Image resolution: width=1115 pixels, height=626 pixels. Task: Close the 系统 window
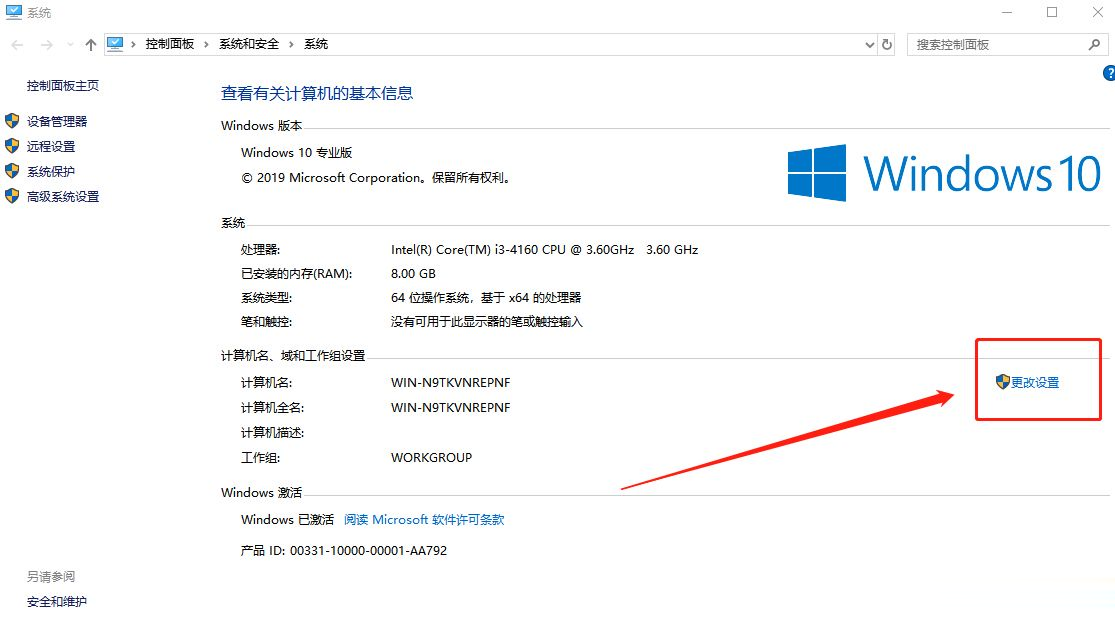[x=1097, y=12]
